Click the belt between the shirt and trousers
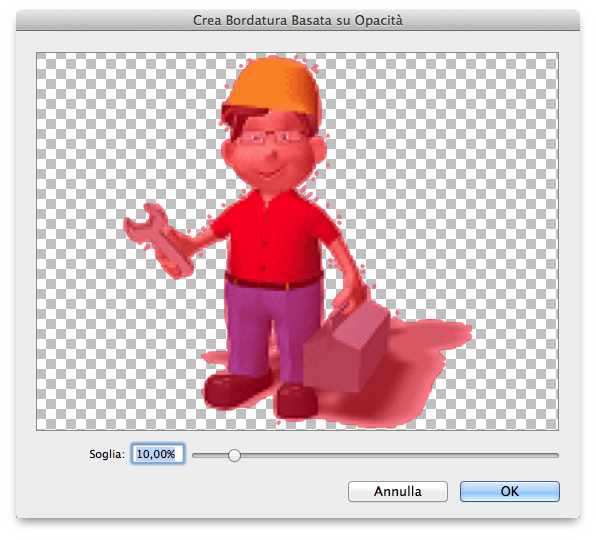This screenshot has width=596, height=540. click(x=274, y=282)
